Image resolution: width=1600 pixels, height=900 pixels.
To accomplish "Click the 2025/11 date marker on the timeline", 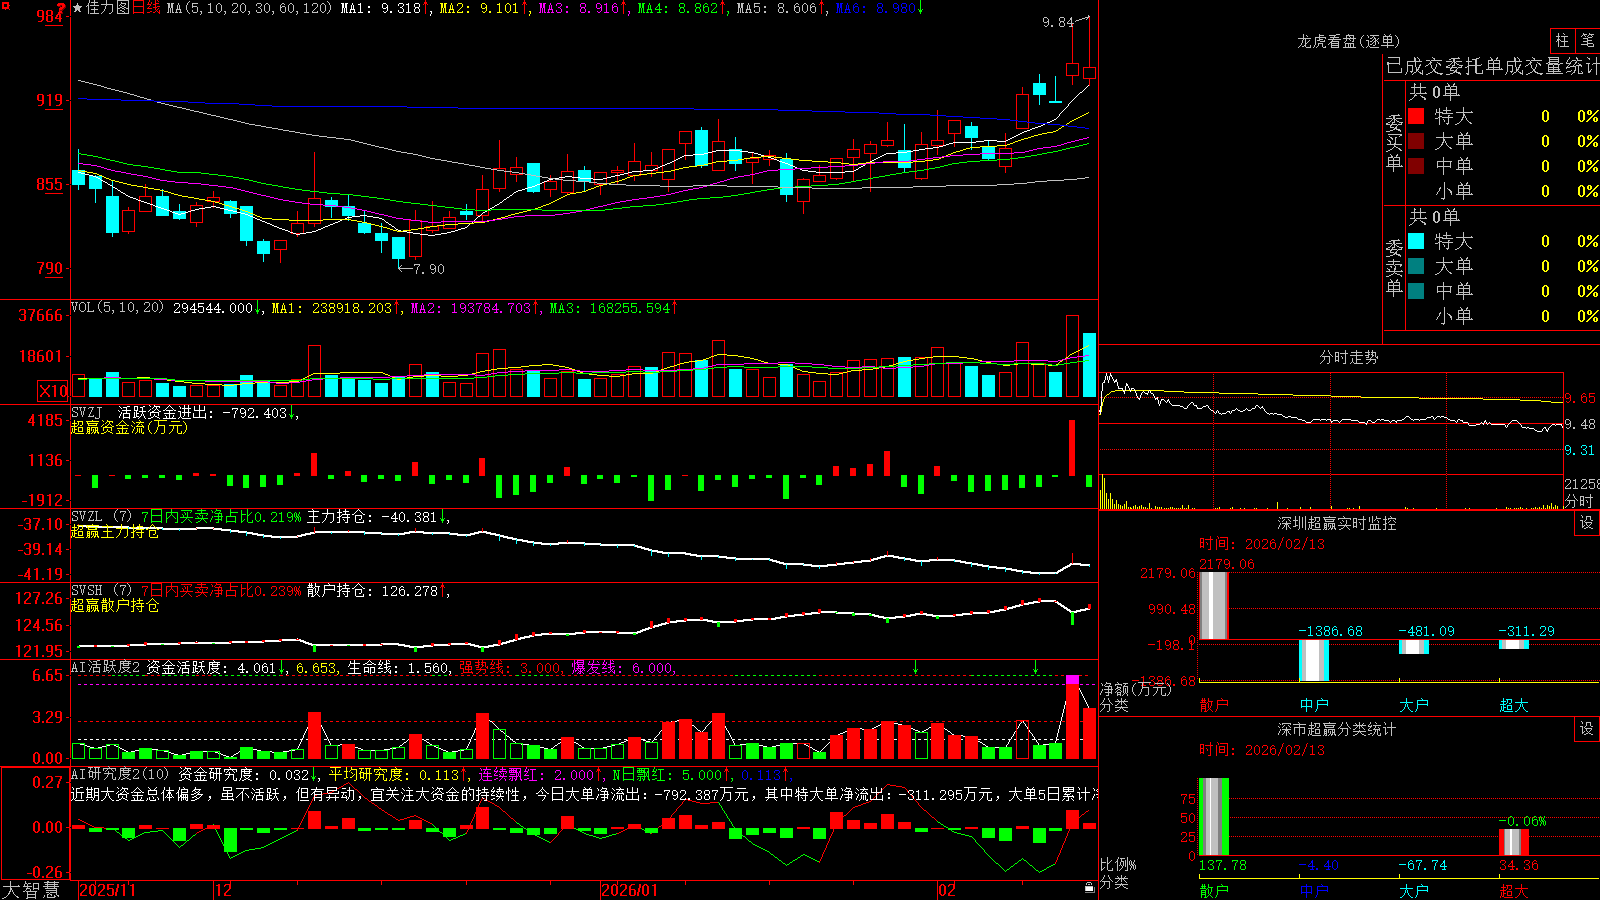I will [x=107, y=890].
